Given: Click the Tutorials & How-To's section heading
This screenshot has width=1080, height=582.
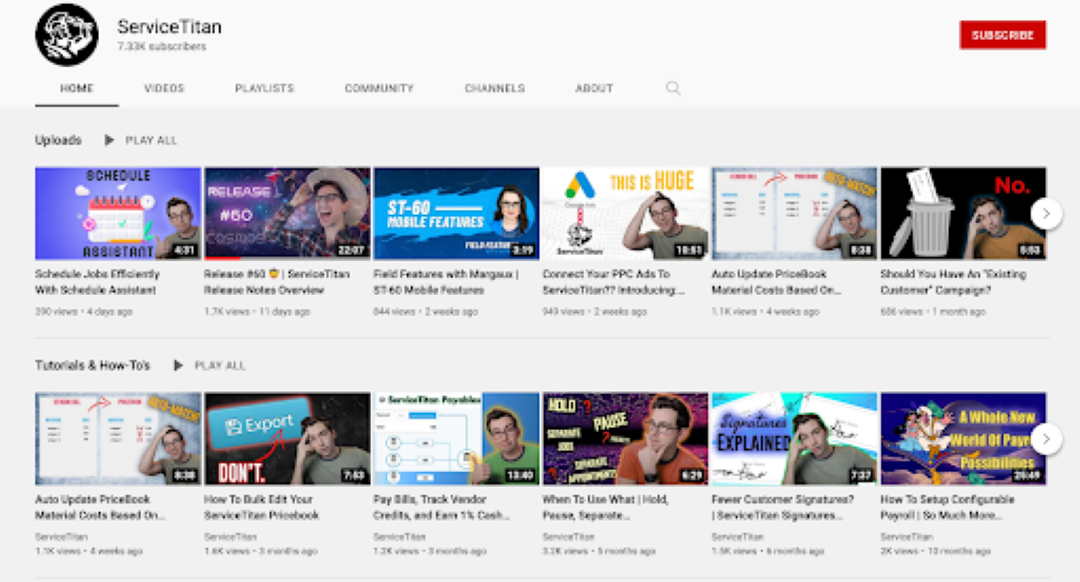Looking at the screenshot, I should [92, 366].
